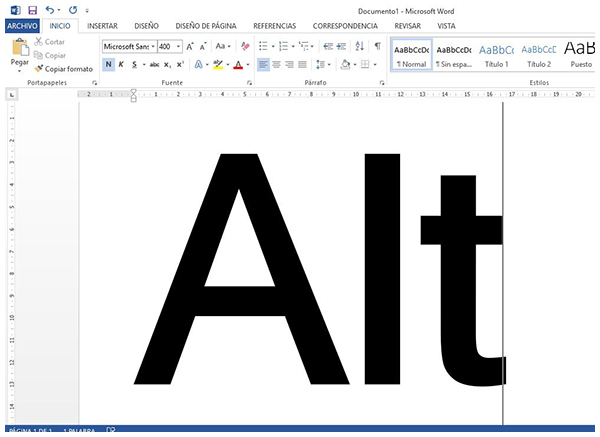600x437 pixels.
Task: Apply the Normal style
Action: [411, 55]
